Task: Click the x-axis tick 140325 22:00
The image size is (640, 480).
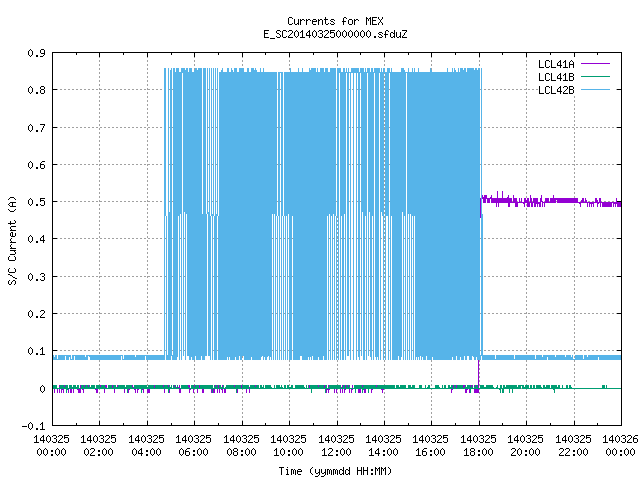Action: (x=573, y=446)
